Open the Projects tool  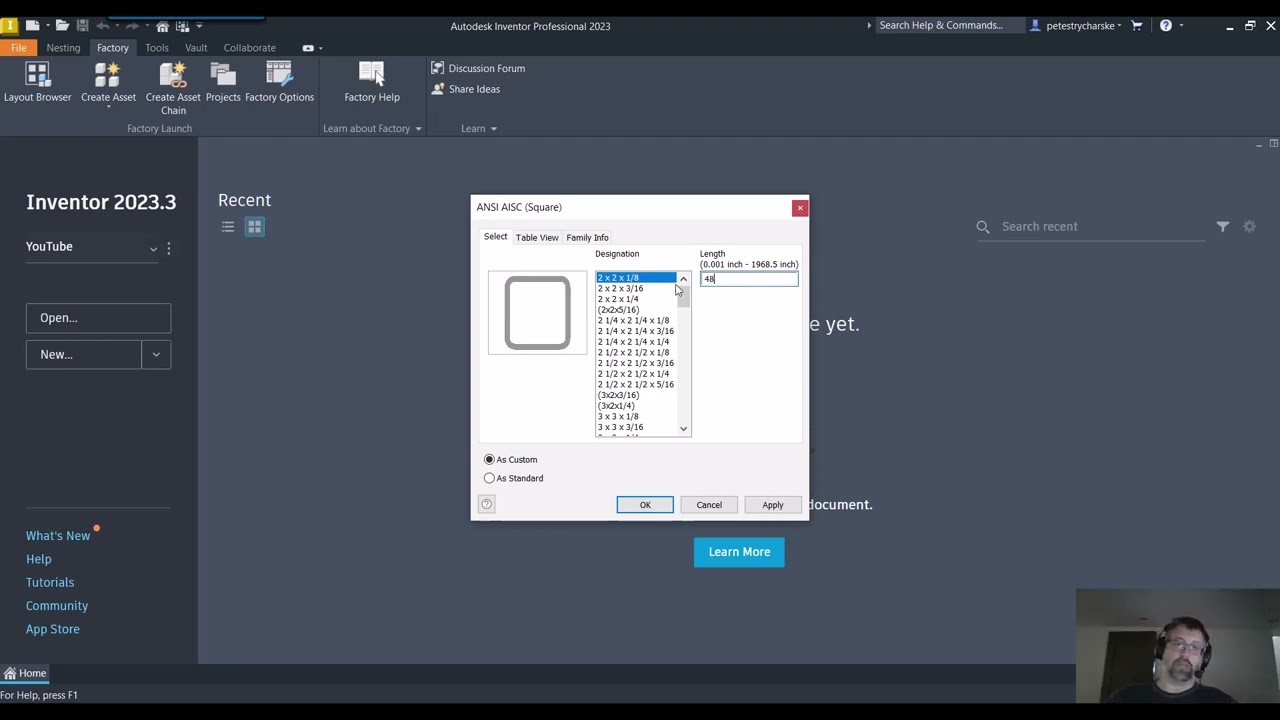223,83
